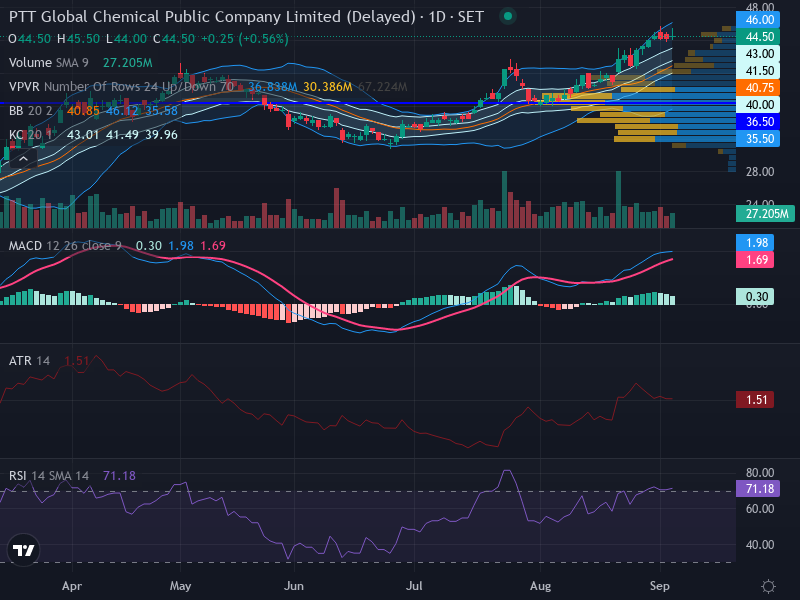Click the orange 40.75 price label
800x600 pixels.
[758, 88]
